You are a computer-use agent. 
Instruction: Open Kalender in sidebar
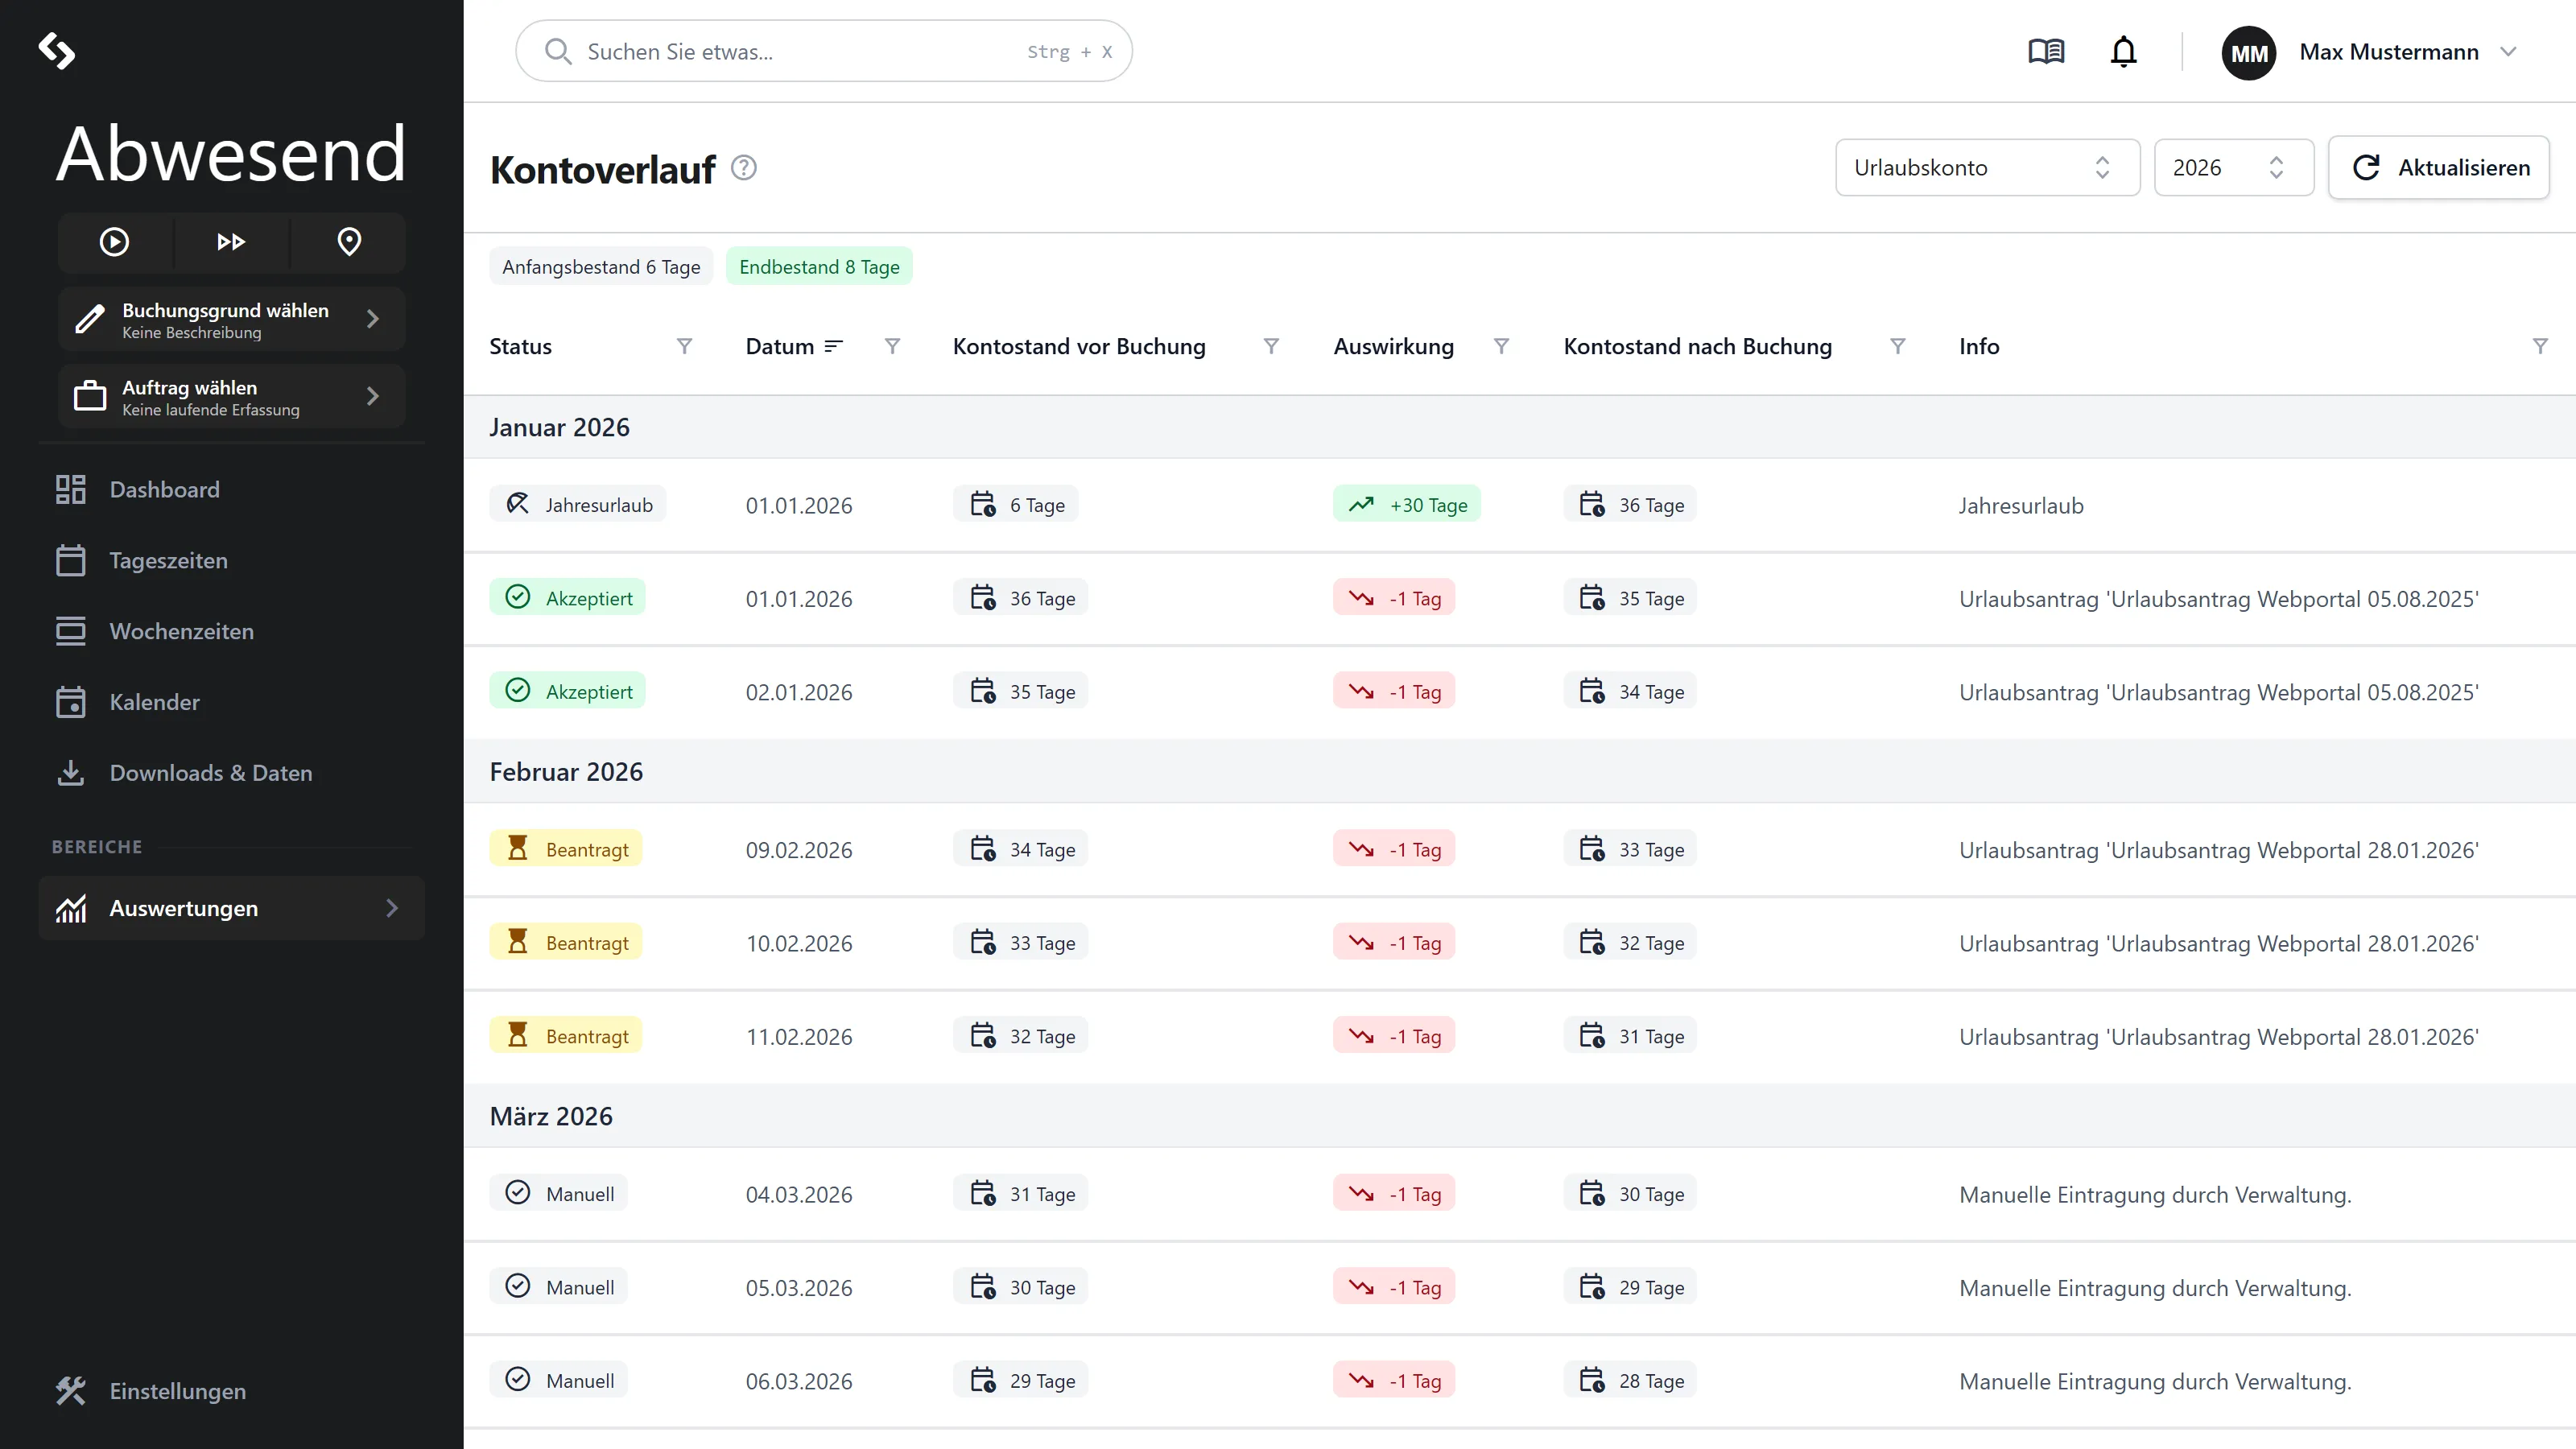(x=231, y=702)
